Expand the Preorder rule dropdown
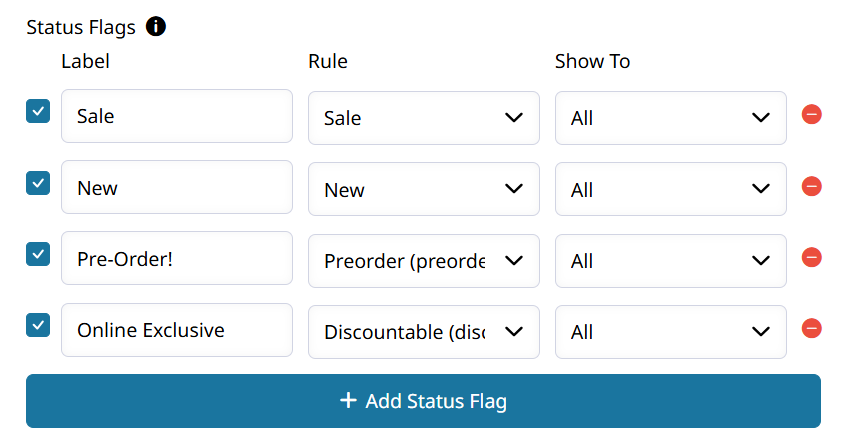This screenshot has width=863, height=444. tap(424, 261)
